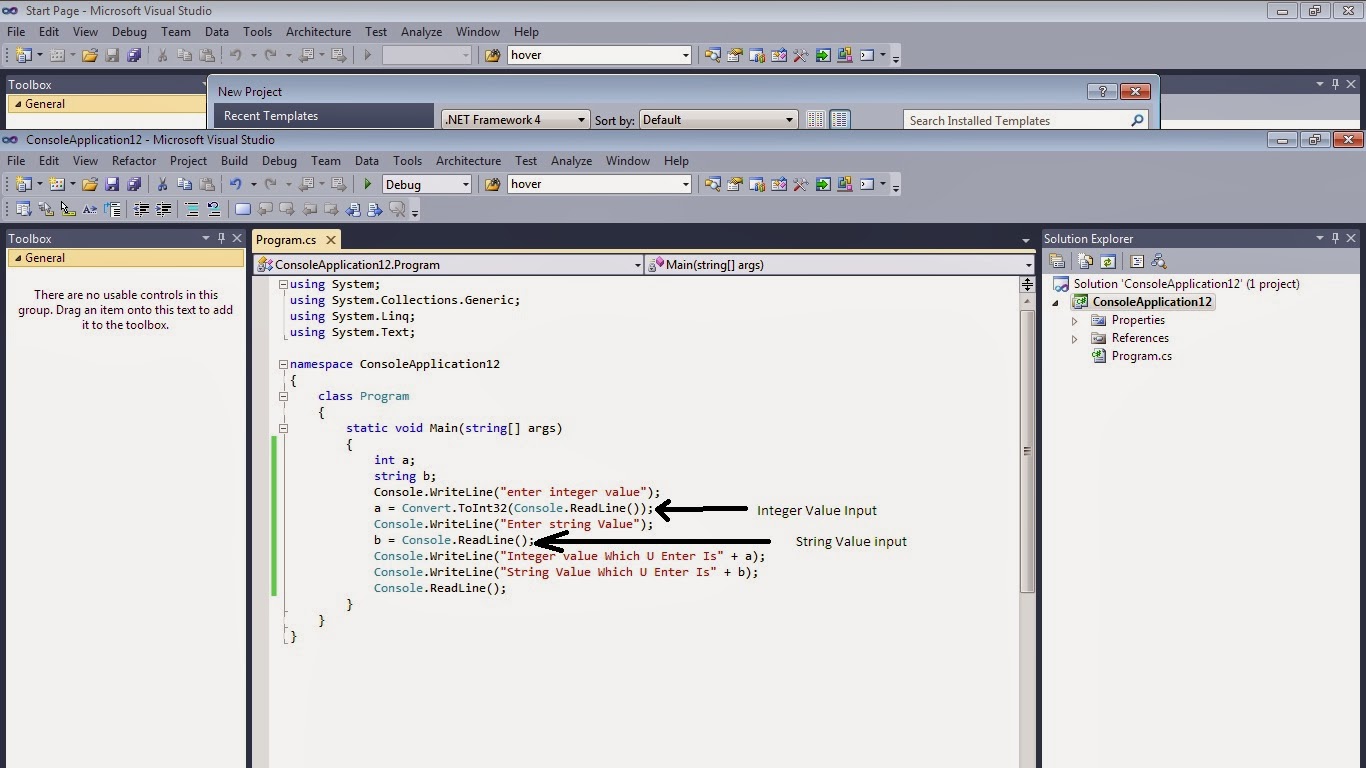Pin Solution Explorer panel with auto-hide pin
This screenshot has width=1366, height=768.
[x=1335, y=238]
